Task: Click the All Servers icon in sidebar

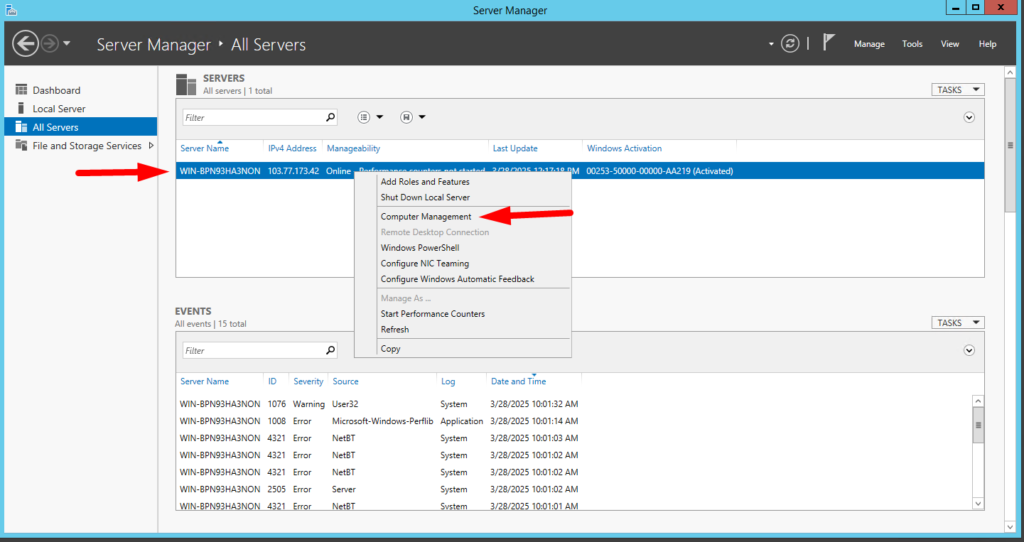Action: pyautogui.click(x=22, y=127)
